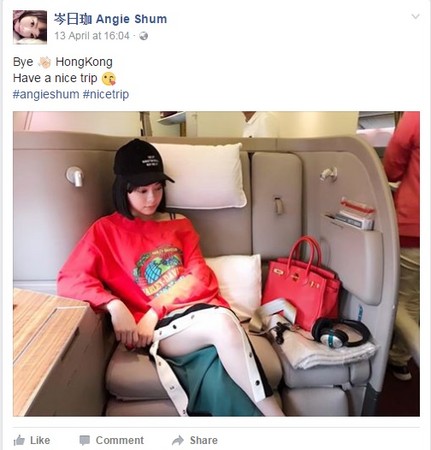Click the globe public privacy icon

point(144,36)
